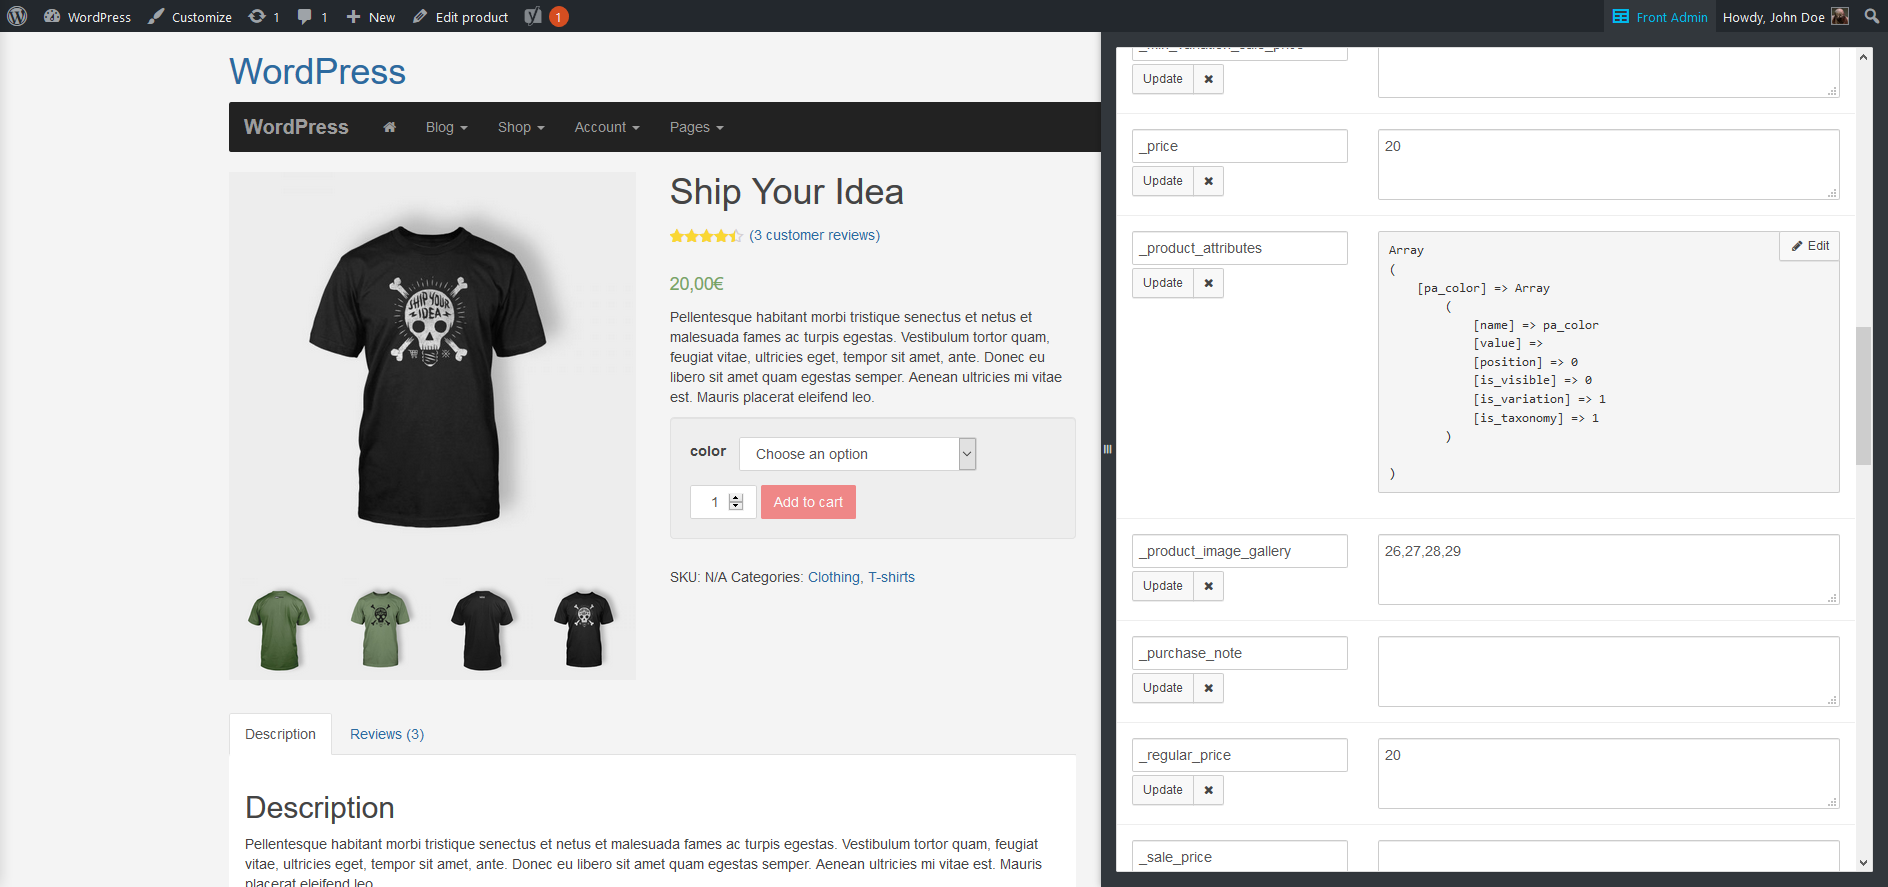This screenshot has height=887, width=1888.
Task: Open the color option dropdown
Action: click(x=857, y=454)
